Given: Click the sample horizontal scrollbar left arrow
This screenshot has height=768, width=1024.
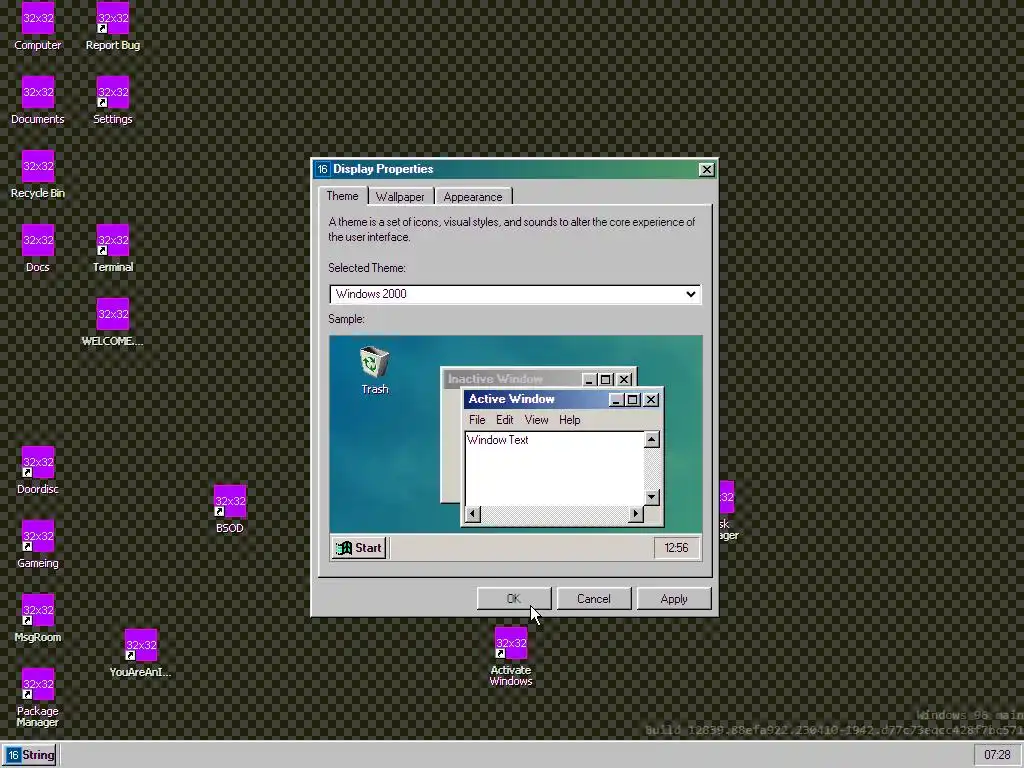Looking at the screenshot, I should point(473,514).
